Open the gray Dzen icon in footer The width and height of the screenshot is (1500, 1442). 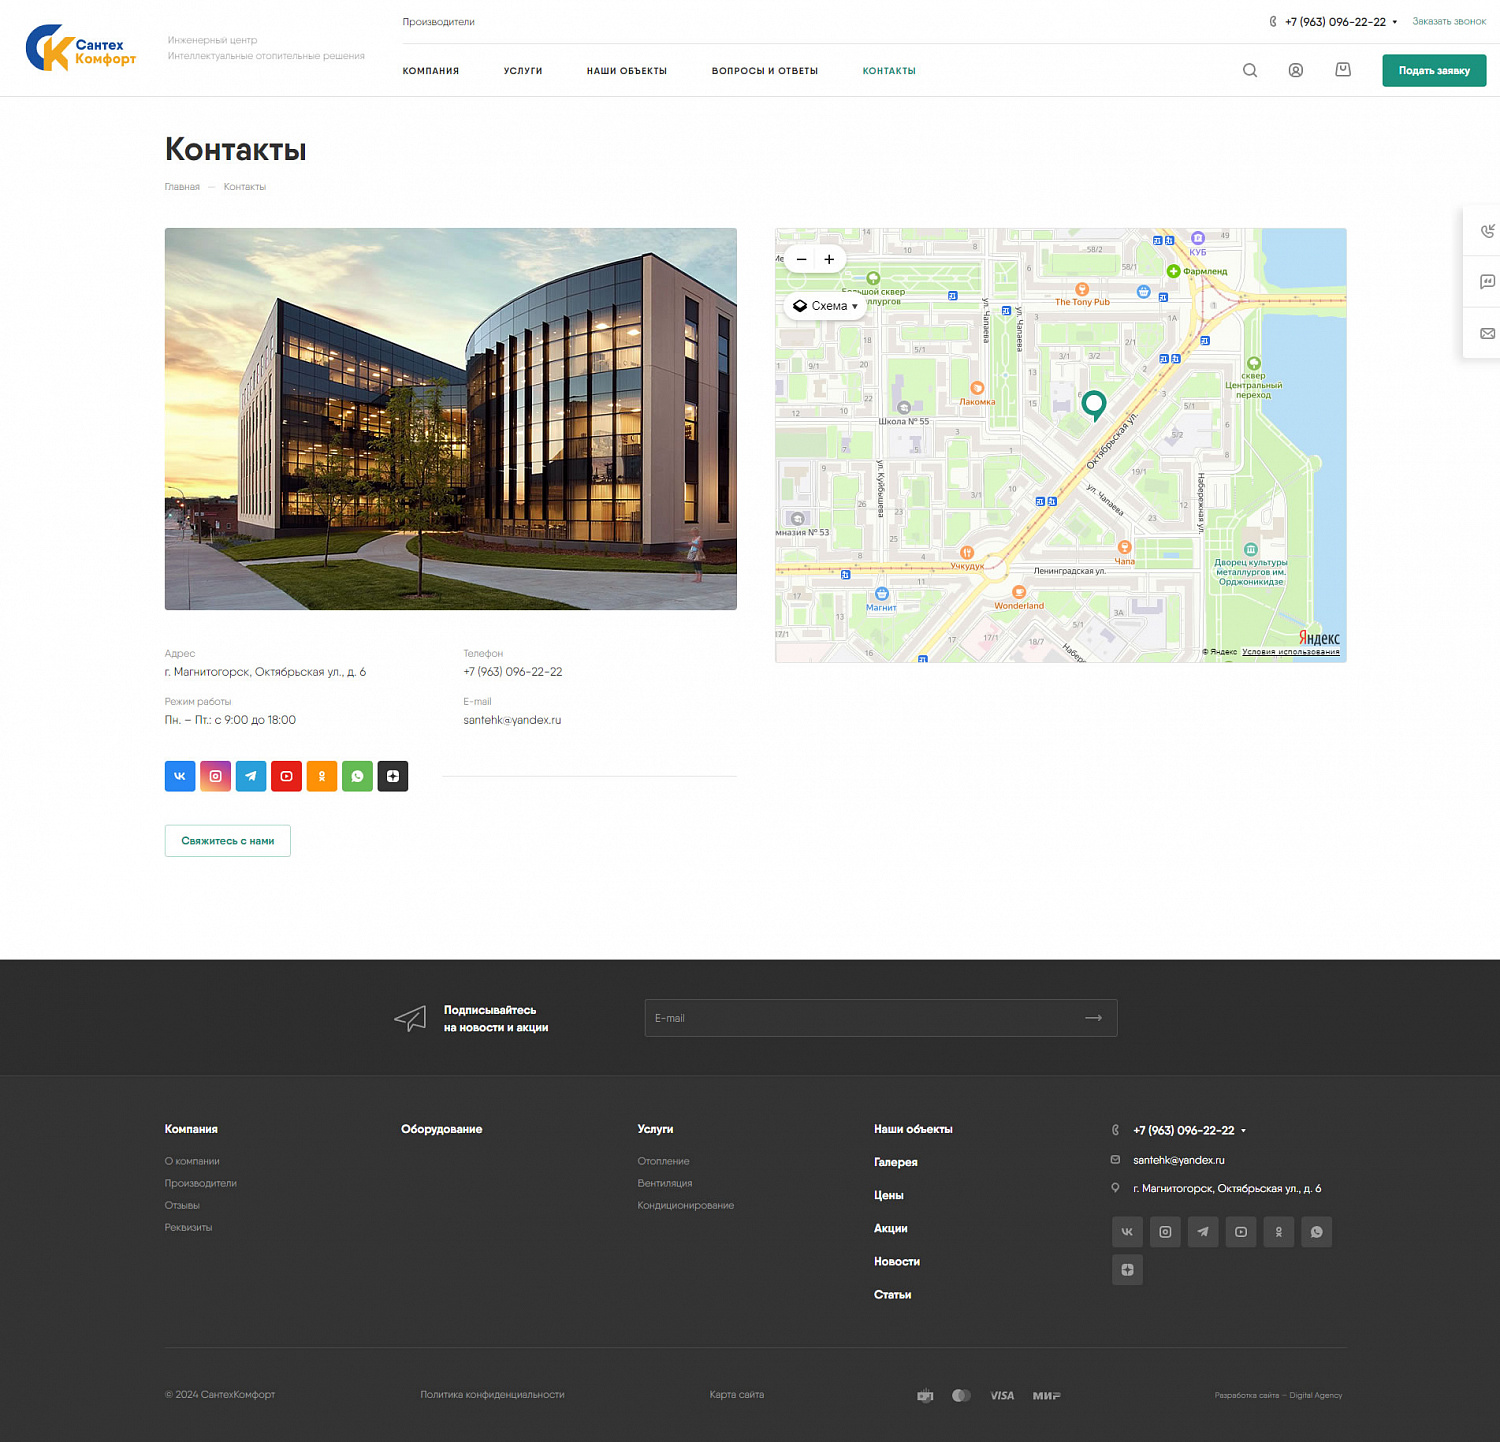1127,1270
